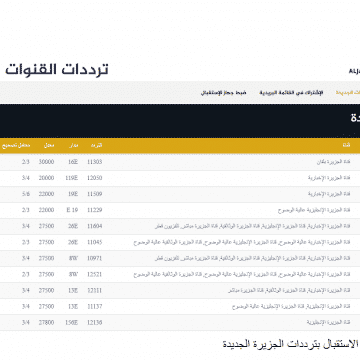Select the frequency cell 11229

pyautogui.click(x=95, y=210)
